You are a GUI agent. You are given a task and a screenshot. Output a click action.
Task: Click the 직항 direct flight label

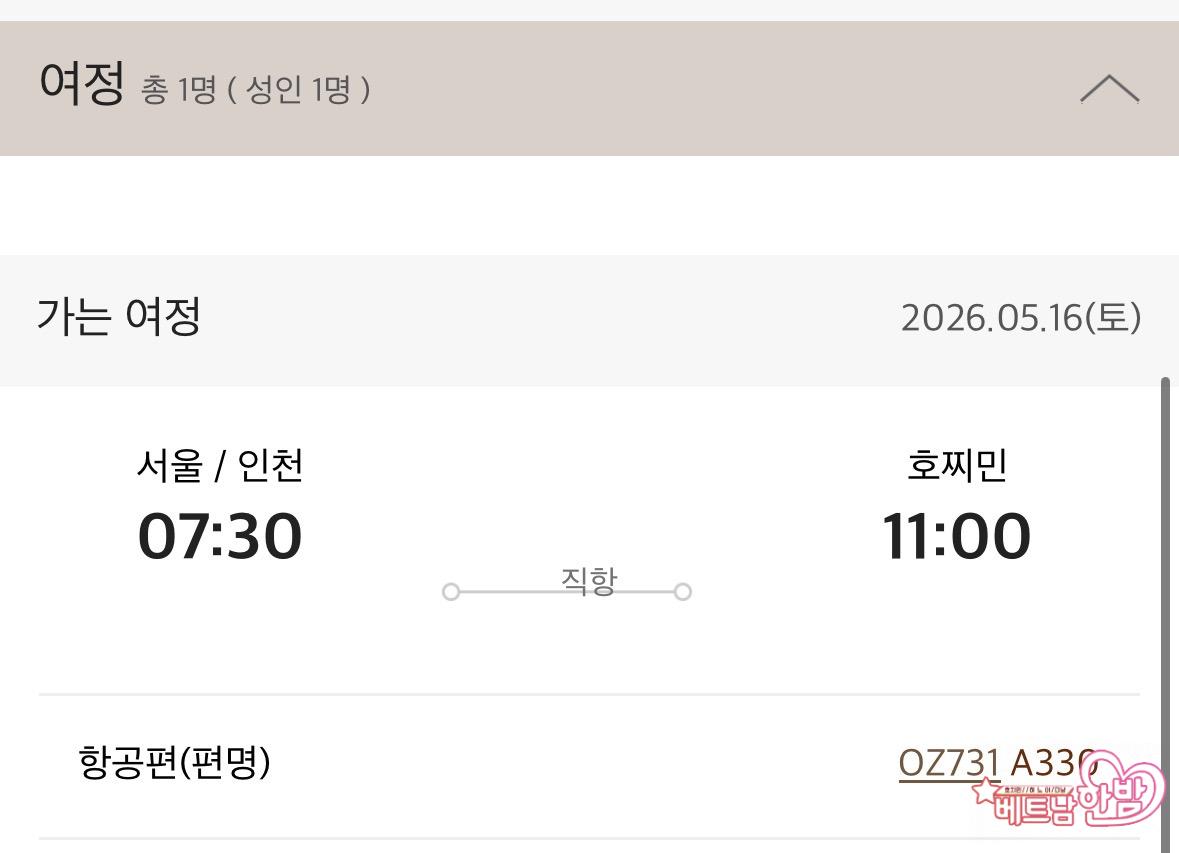tap(589, 580)
